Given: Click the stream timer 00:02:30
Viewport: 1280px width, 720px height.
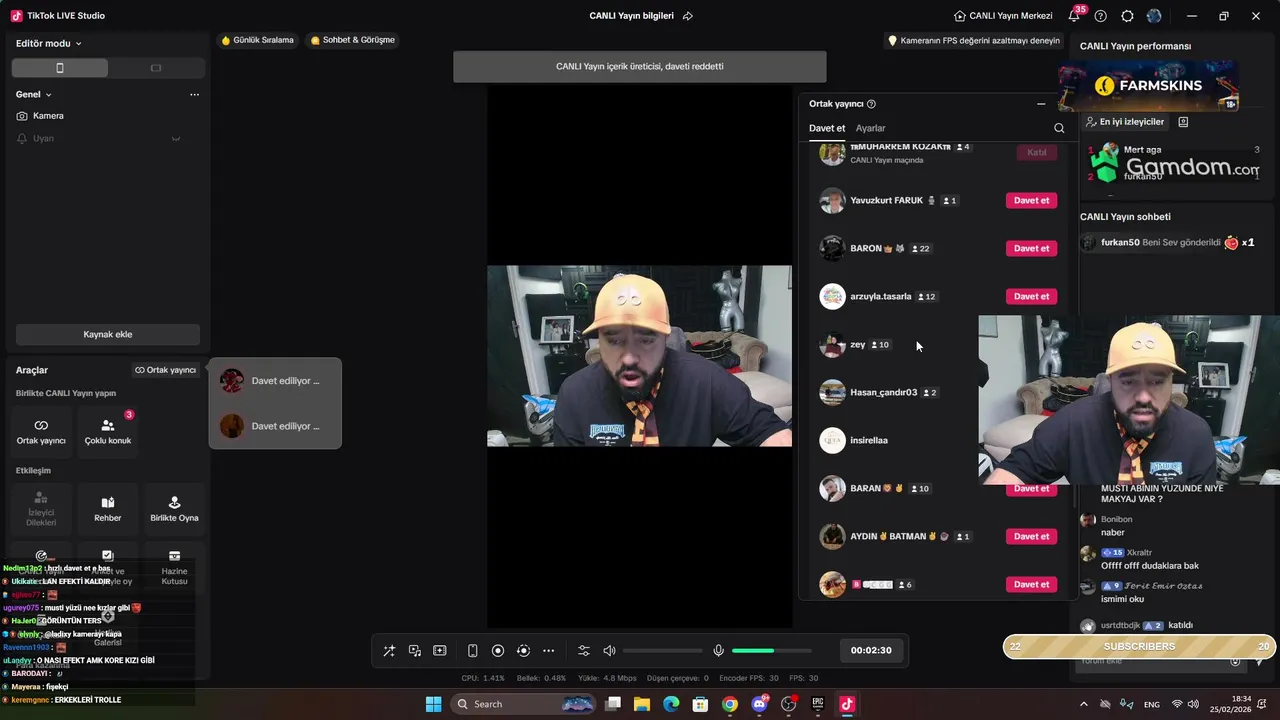Looking at the screenshot, I should tap(871, 650).
